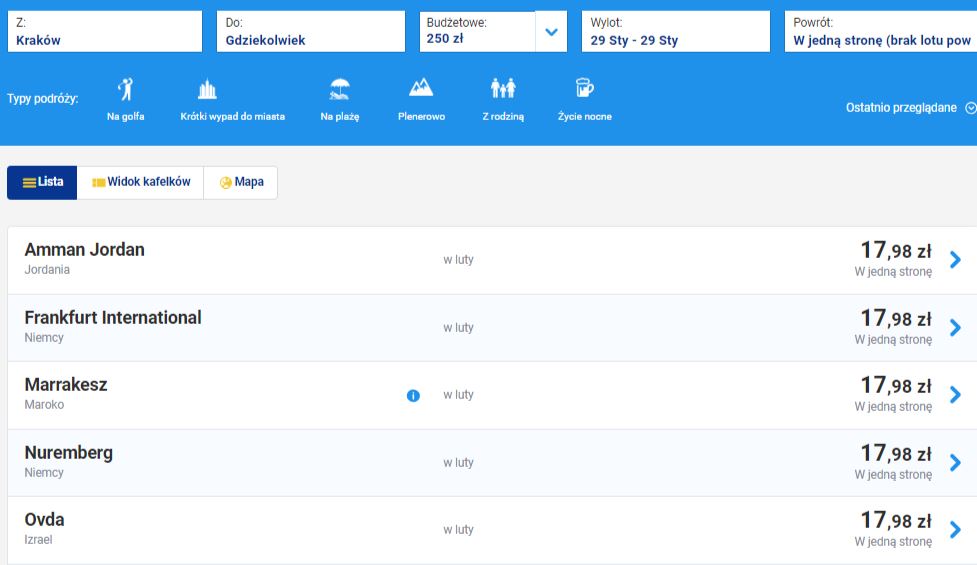Click the 'Izrael' country label
977x565 pixels.
pos(38,540)
